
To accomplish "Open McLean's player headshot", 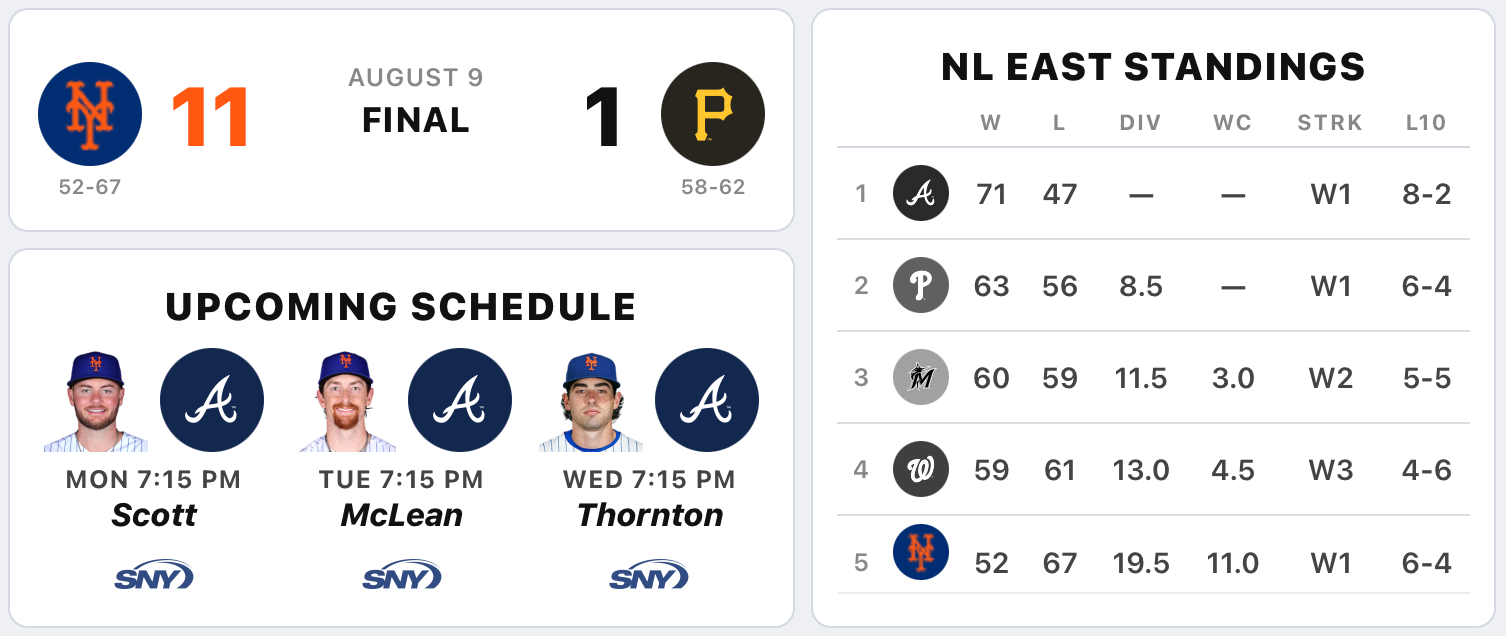I will click(346, 402).
